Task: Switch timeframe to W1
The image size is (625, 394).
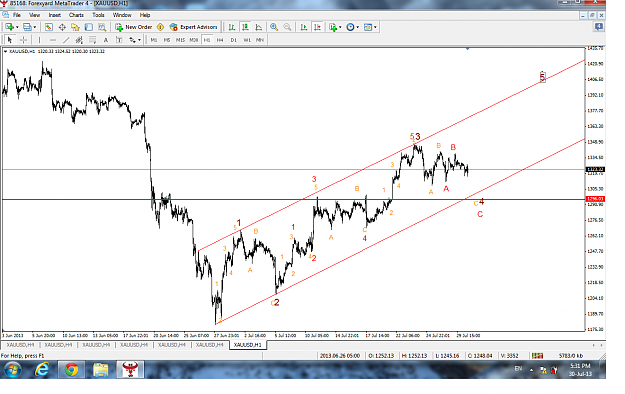Action: (x=247, y=40)
